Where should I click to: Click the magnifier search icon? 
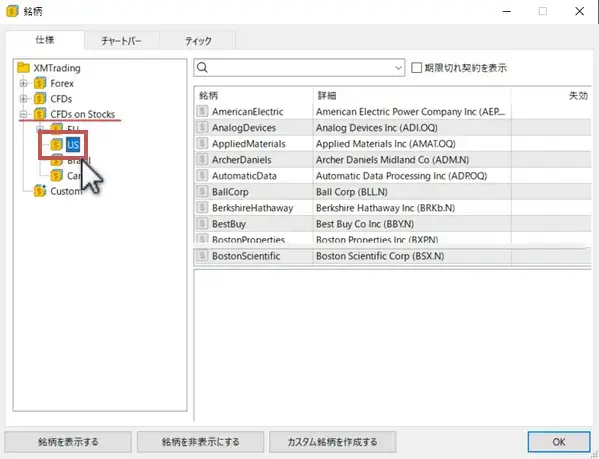coord(202,68)
